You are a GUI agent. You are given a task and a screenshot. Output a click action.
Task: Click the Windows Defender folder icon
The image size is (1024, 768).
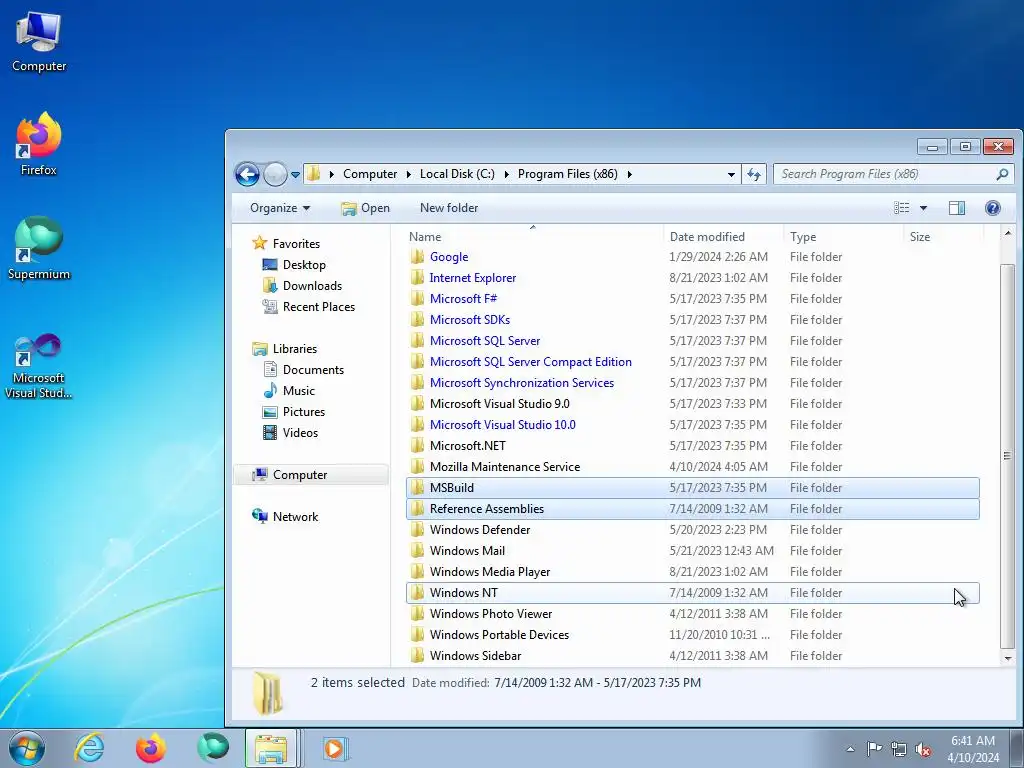(417, 529)
